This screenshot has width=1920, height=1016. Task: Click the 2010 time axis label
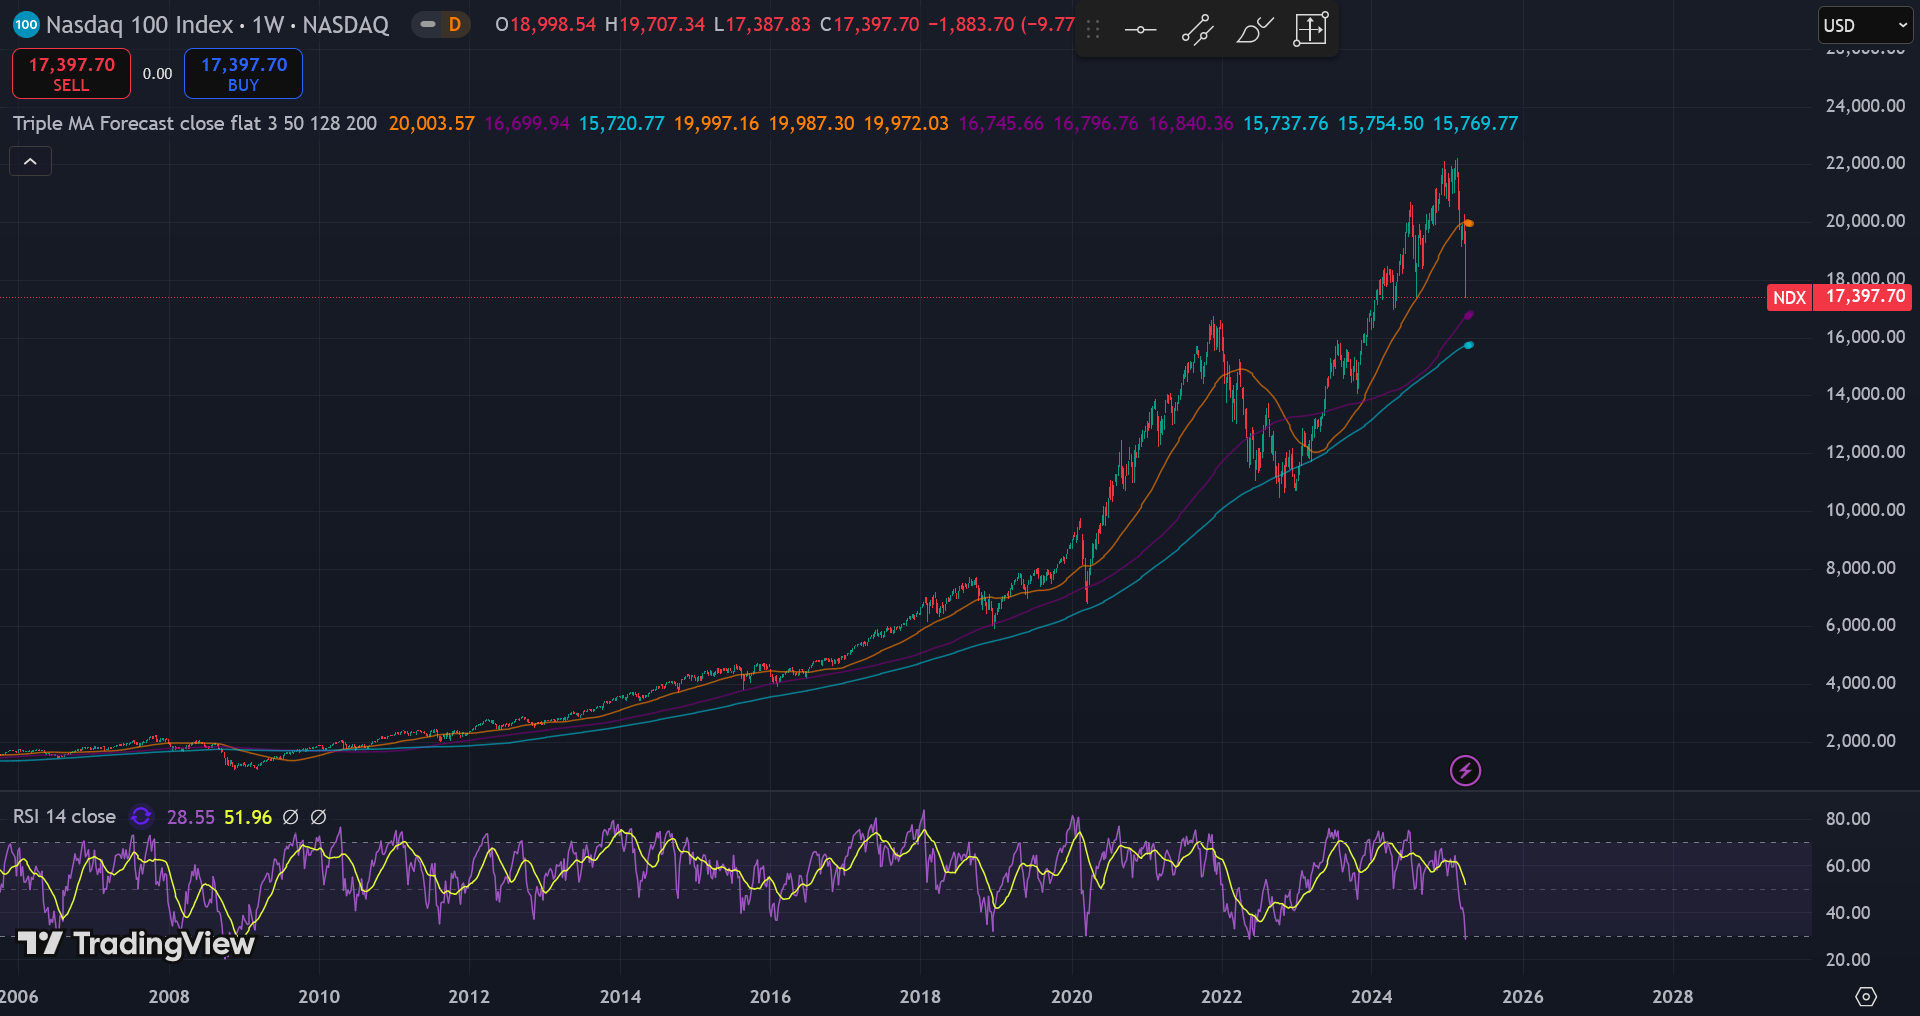point(319,997)
